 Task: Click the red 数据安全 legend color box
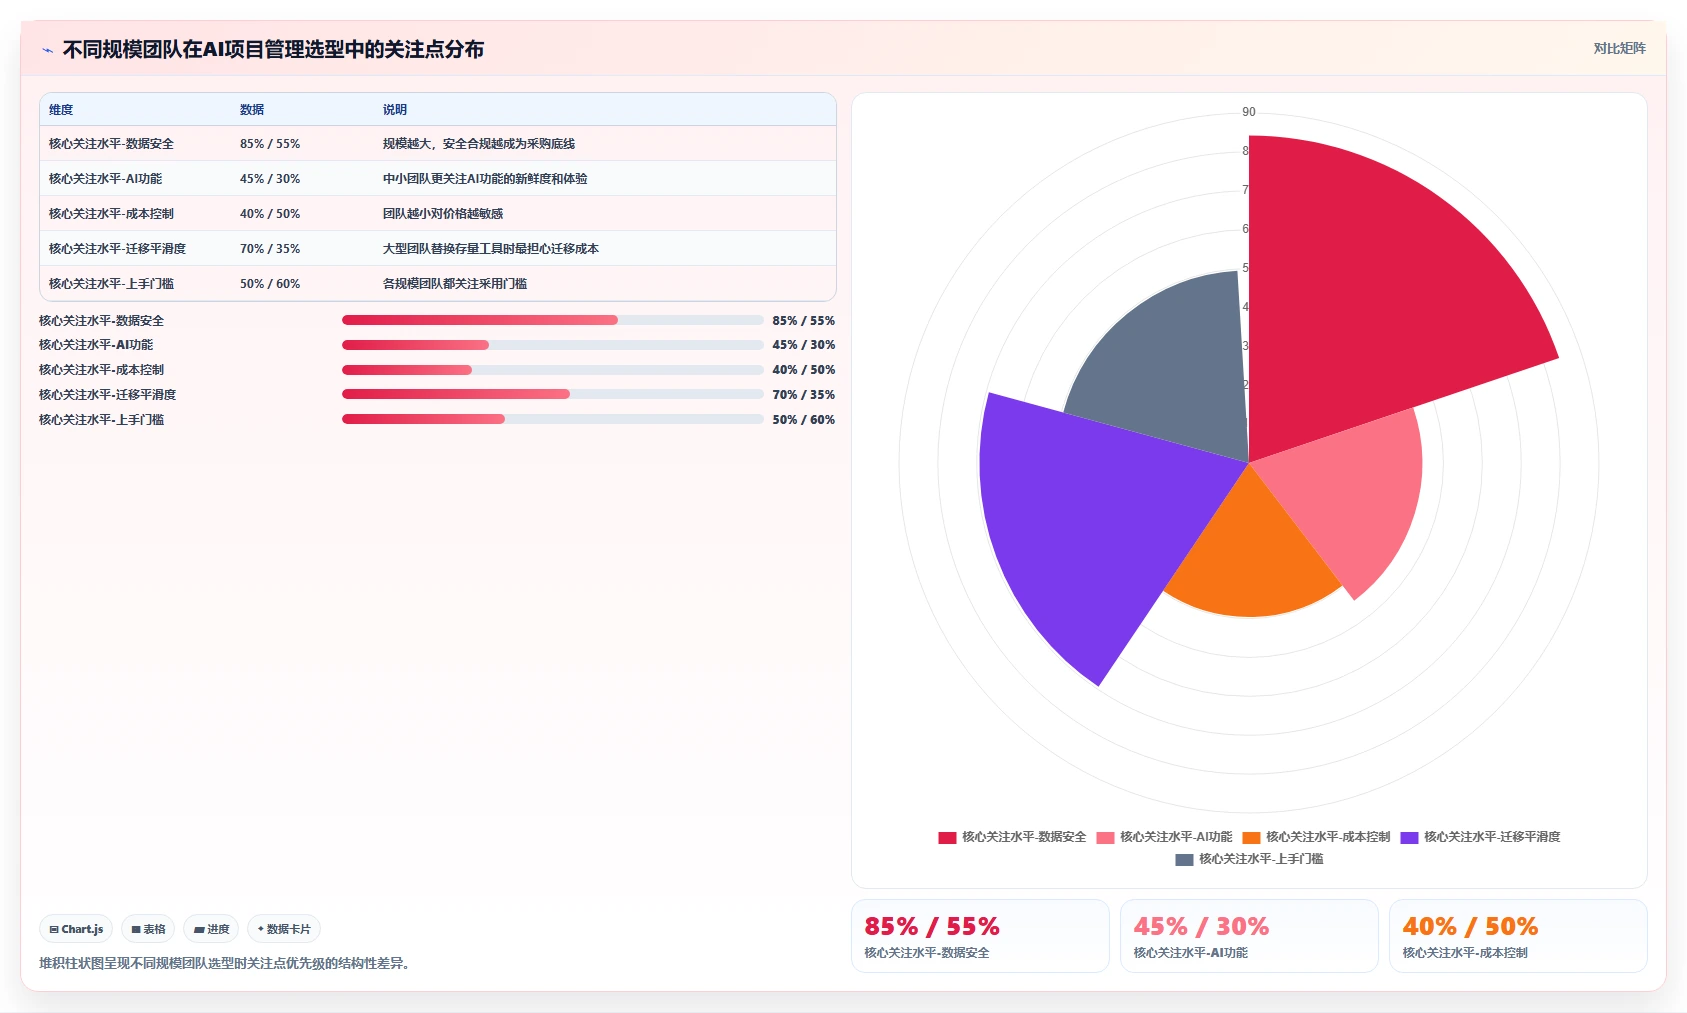tap(947, 838)
